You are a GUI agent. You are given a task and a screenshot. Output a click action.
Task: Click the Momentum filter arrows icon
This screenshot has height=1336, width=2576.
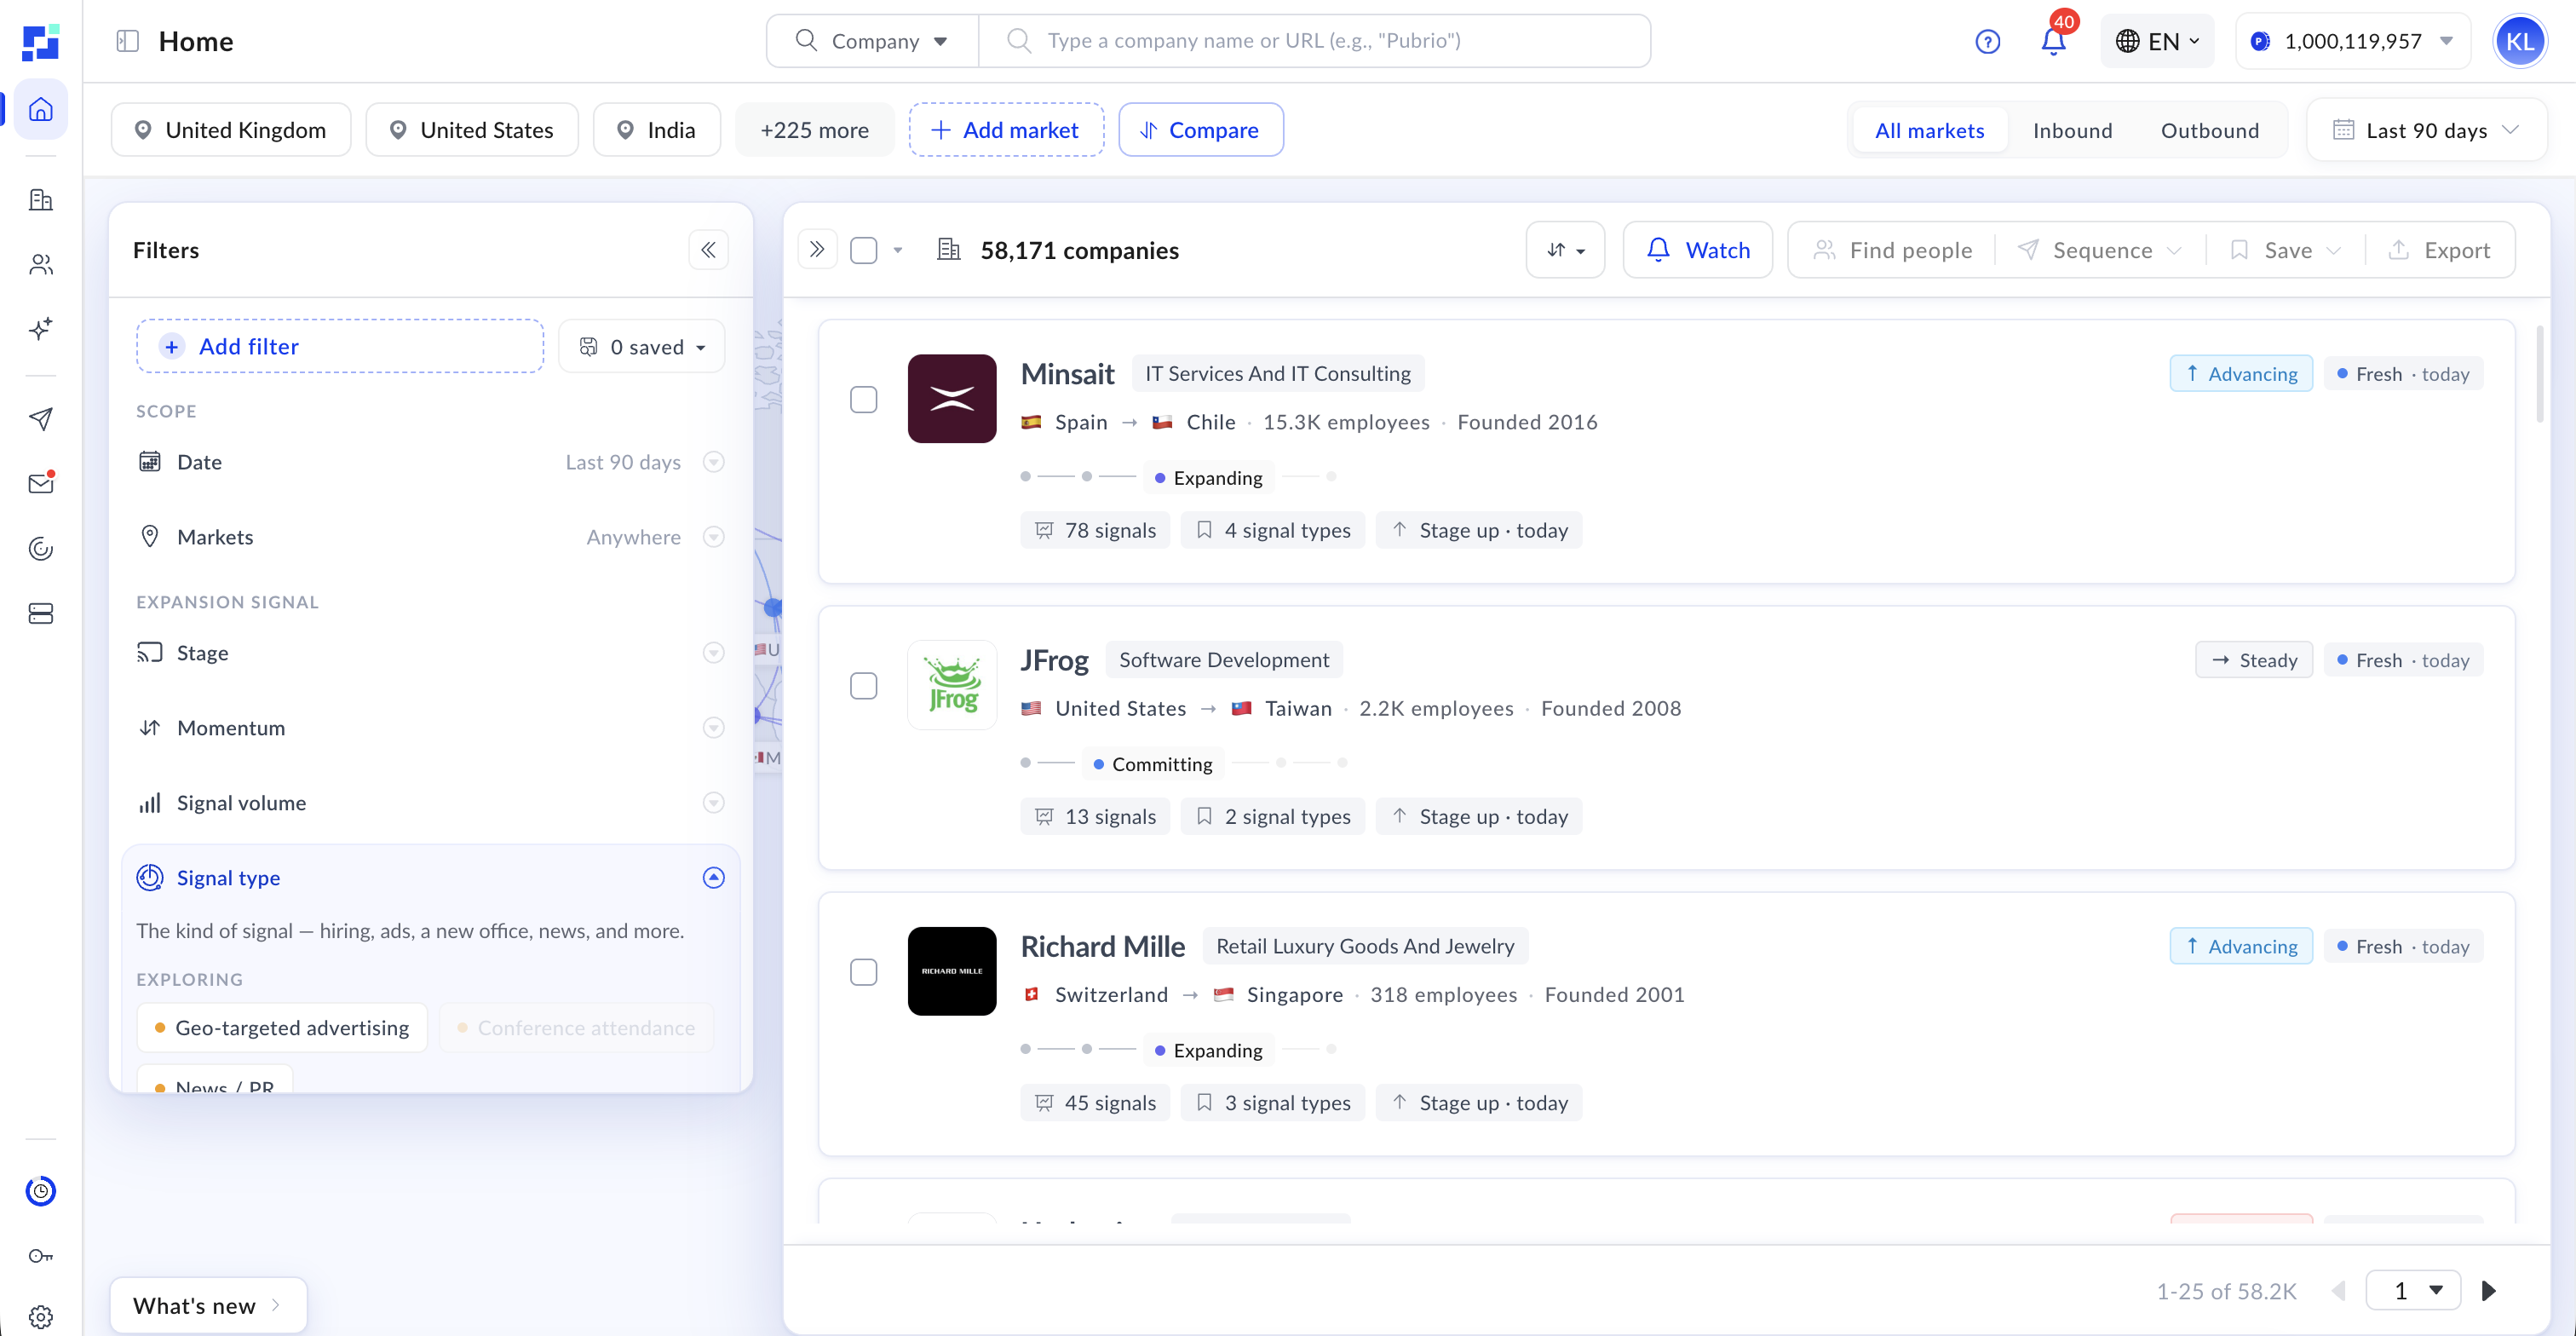tap(150, 728)
